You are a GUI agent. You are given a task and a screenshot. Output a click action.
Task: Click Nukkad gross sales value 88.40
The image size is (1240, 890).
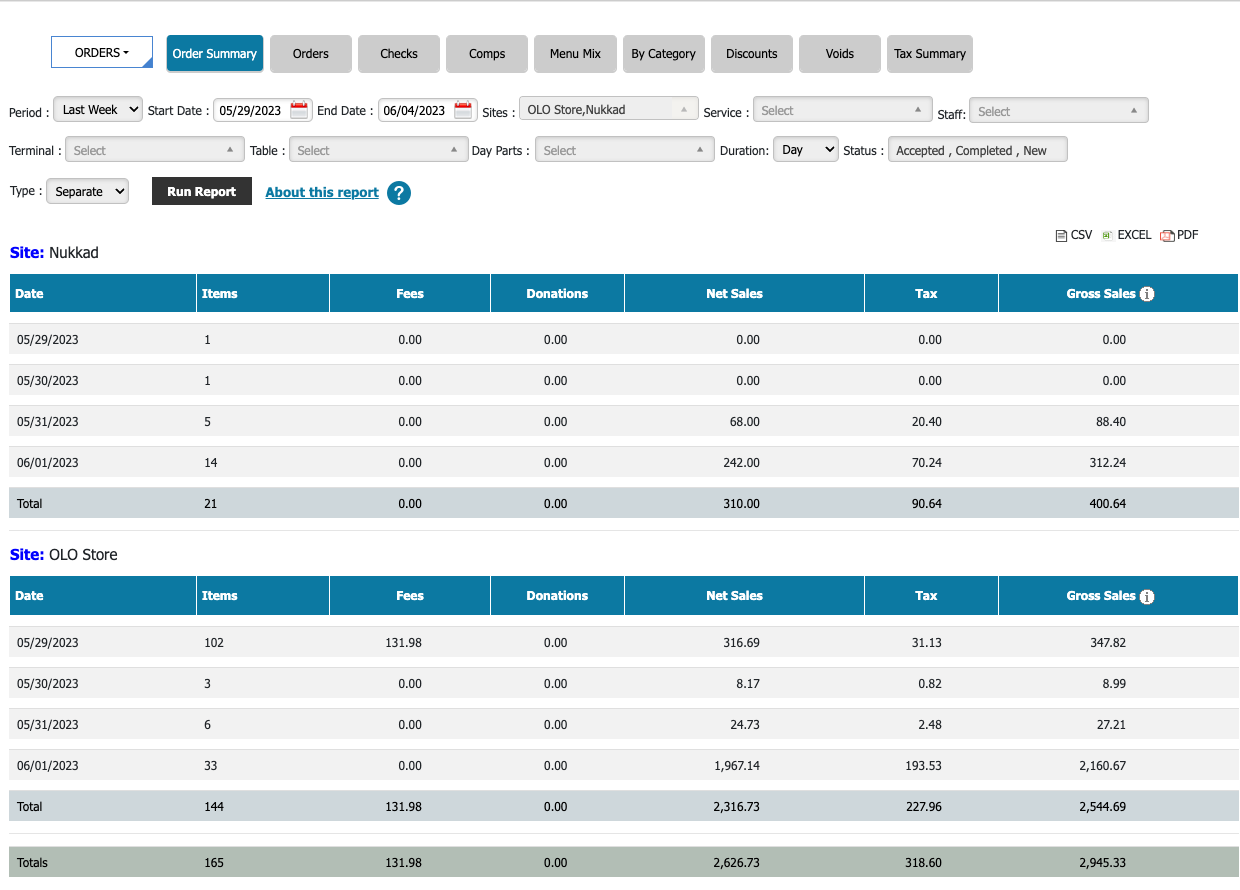click(x=1110, y=422)
